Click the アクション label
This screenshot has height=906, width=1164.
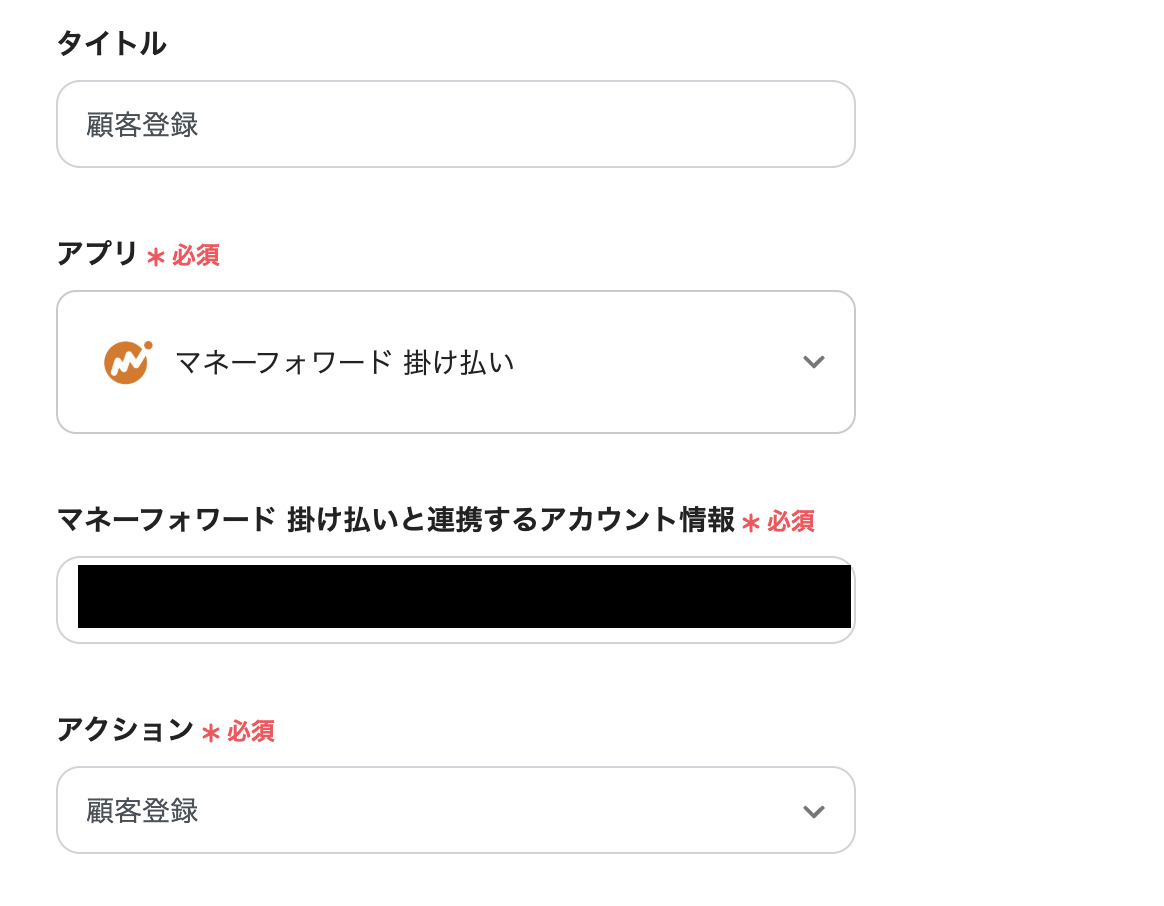point(125,730)
